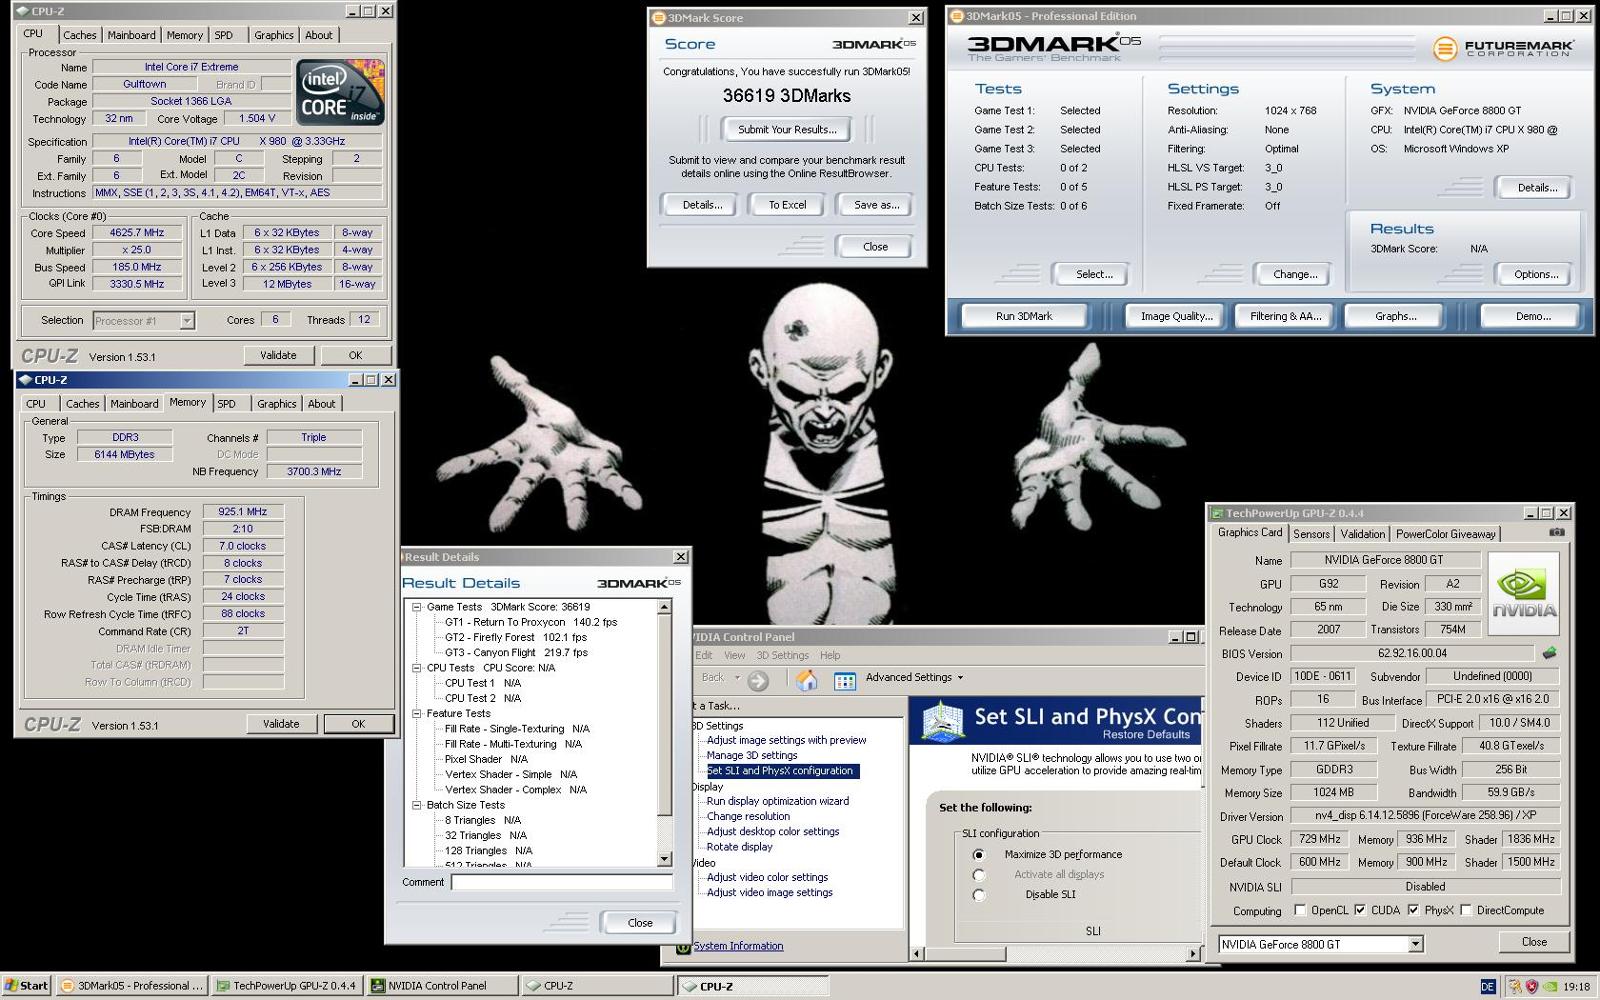Switch to TechPowerUp GPU-Z taskbar button
This screenshot has height=1000, width=1600.
(286, 986)
